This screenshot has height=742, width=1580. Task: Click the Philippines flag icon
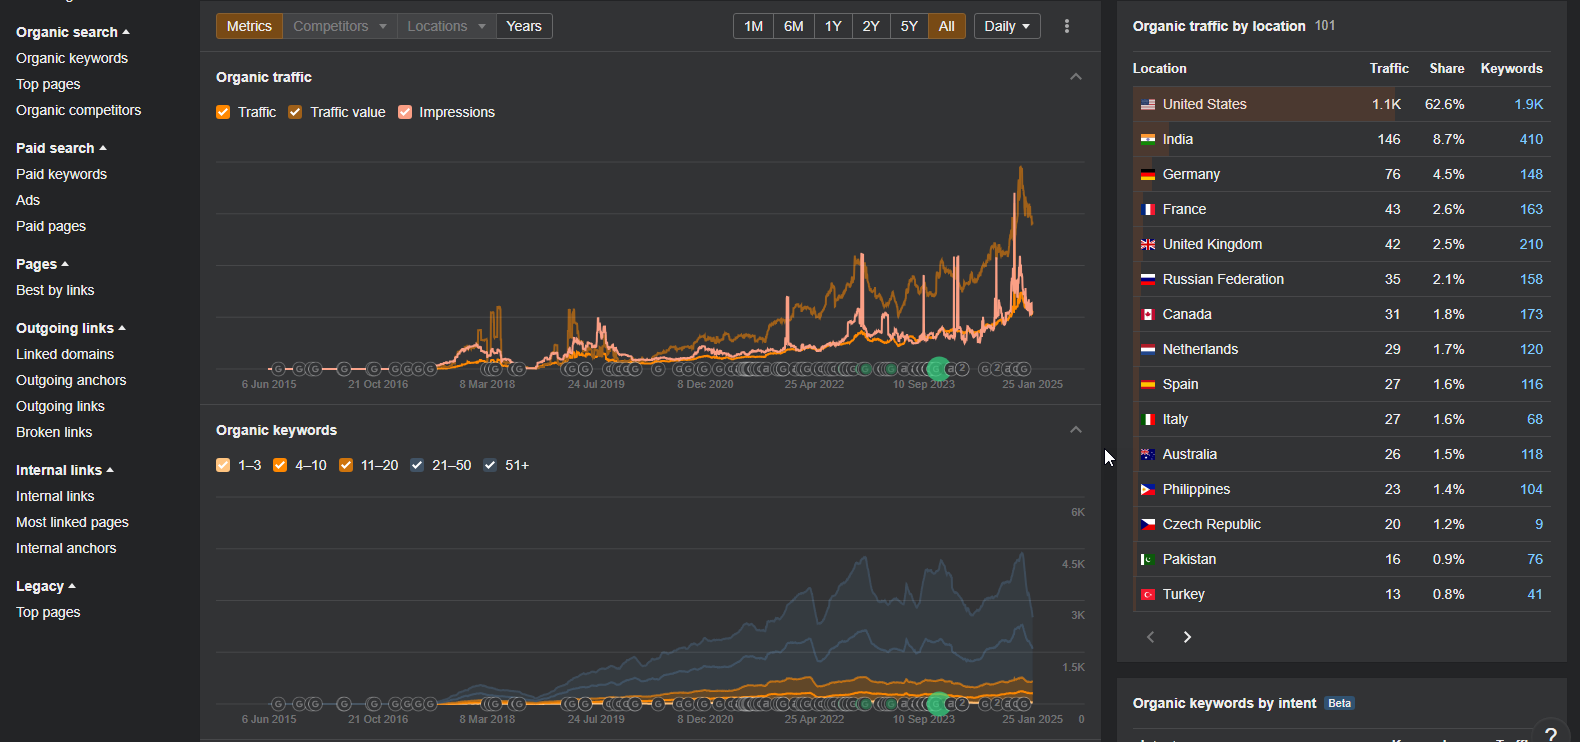point(1148,489)
